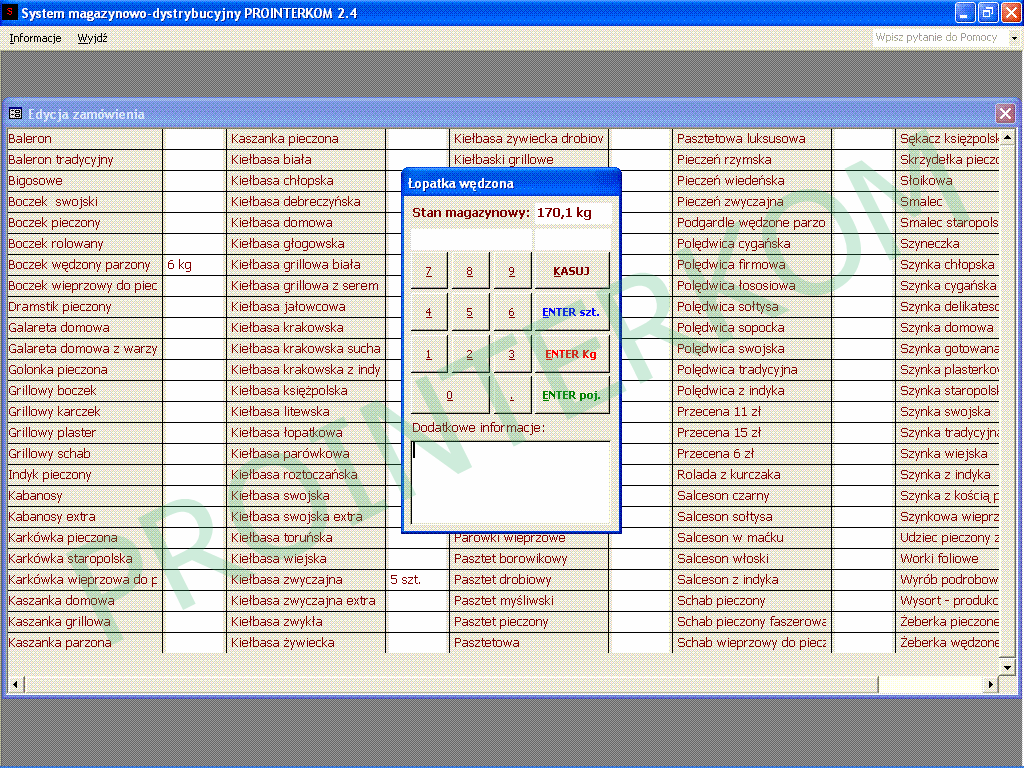Click the horizontal scrollbar right arrow
The height and width of the screenshot is (768, 1024).
click(991, 685)
